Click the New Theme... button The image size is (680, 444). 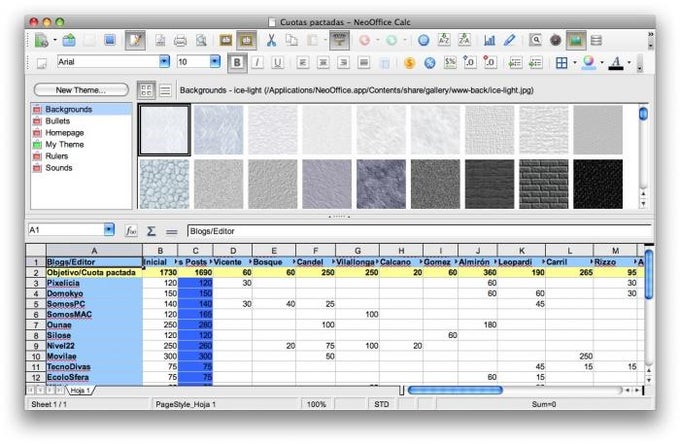coord(81,90)
